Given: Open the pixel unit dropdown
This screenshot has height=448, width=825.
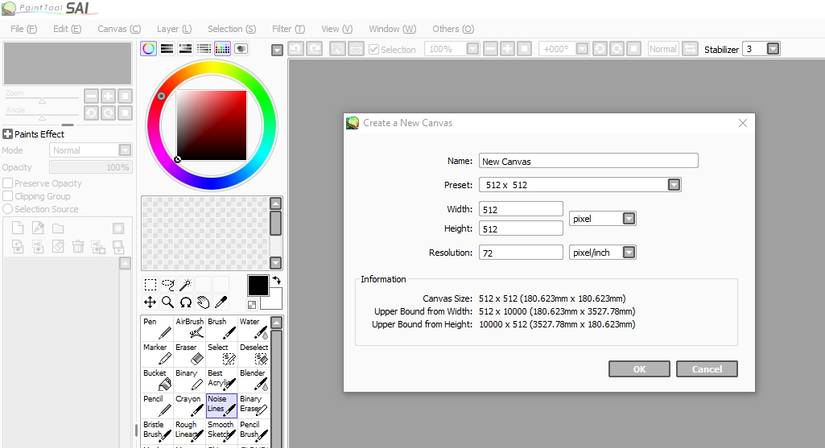Looking at the screenshot, I should (x=629, y=218).
